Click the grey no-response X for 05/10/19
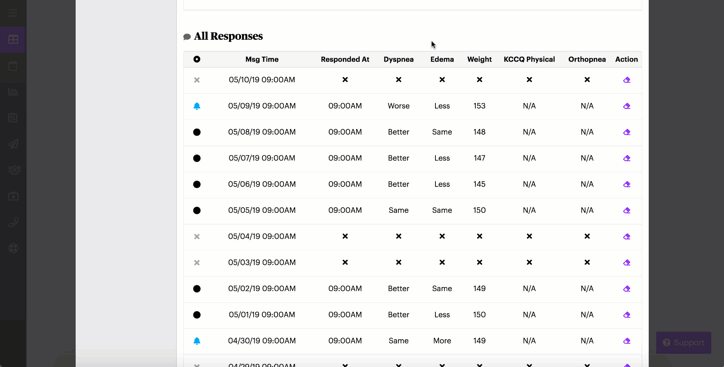Image resolution: width=724 pixels, height=367 pixels. click(x=197, y=80)
